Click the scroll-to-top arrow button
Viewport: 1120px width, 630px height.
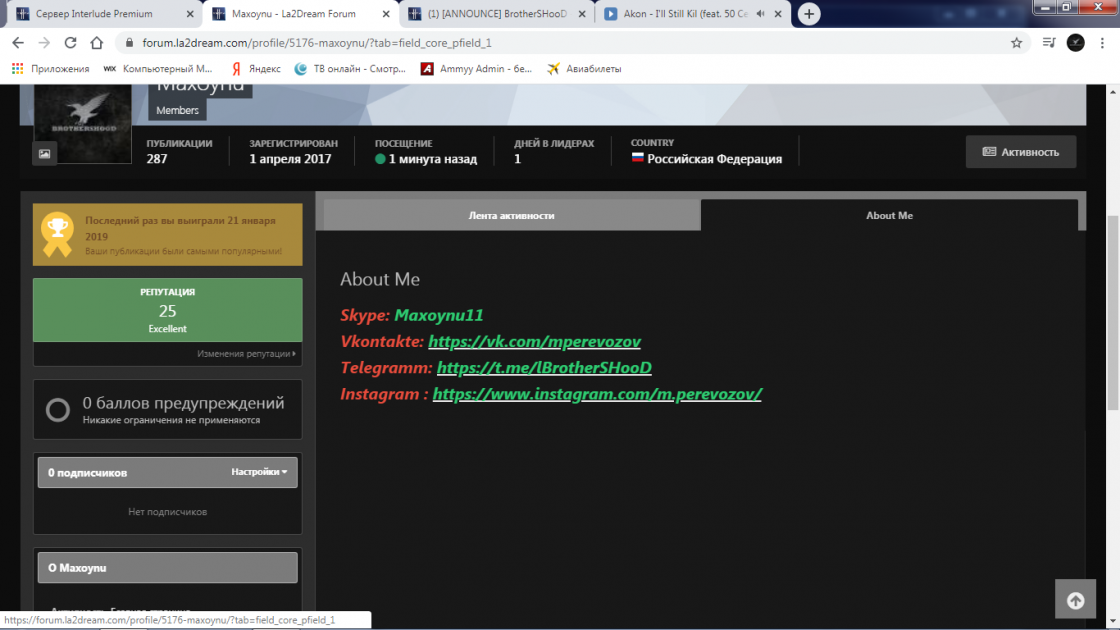1075,600
